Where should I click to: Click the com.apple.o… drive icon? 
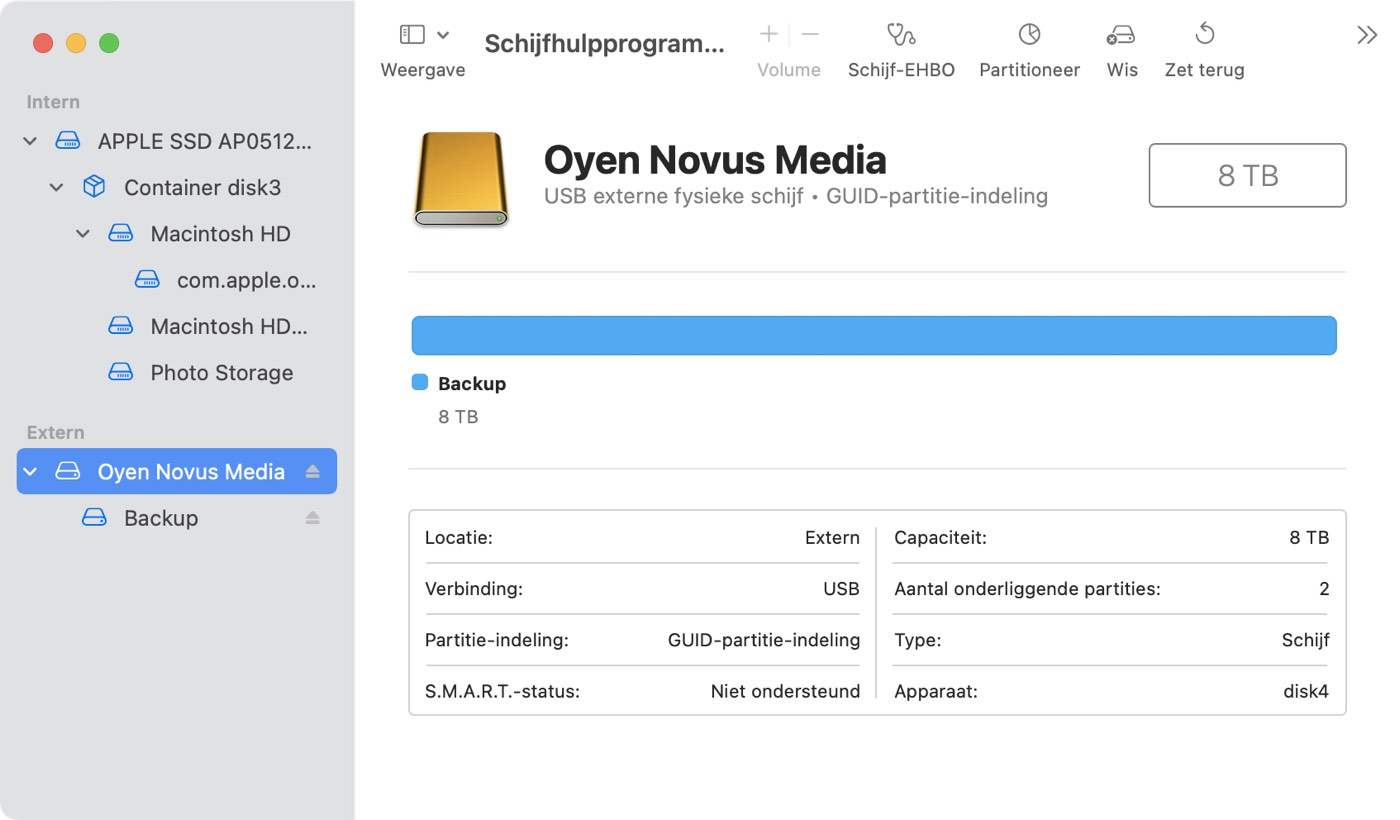pyautogui.click(x=147, y=281)
